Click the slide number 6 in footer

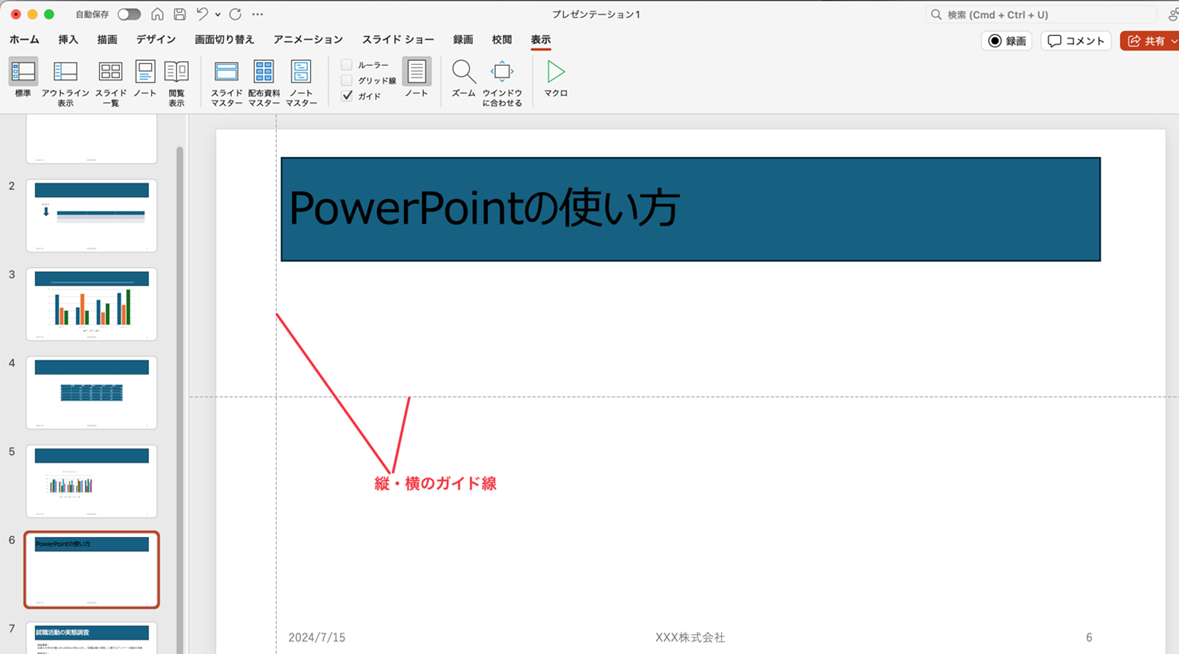coord(1089,637)
